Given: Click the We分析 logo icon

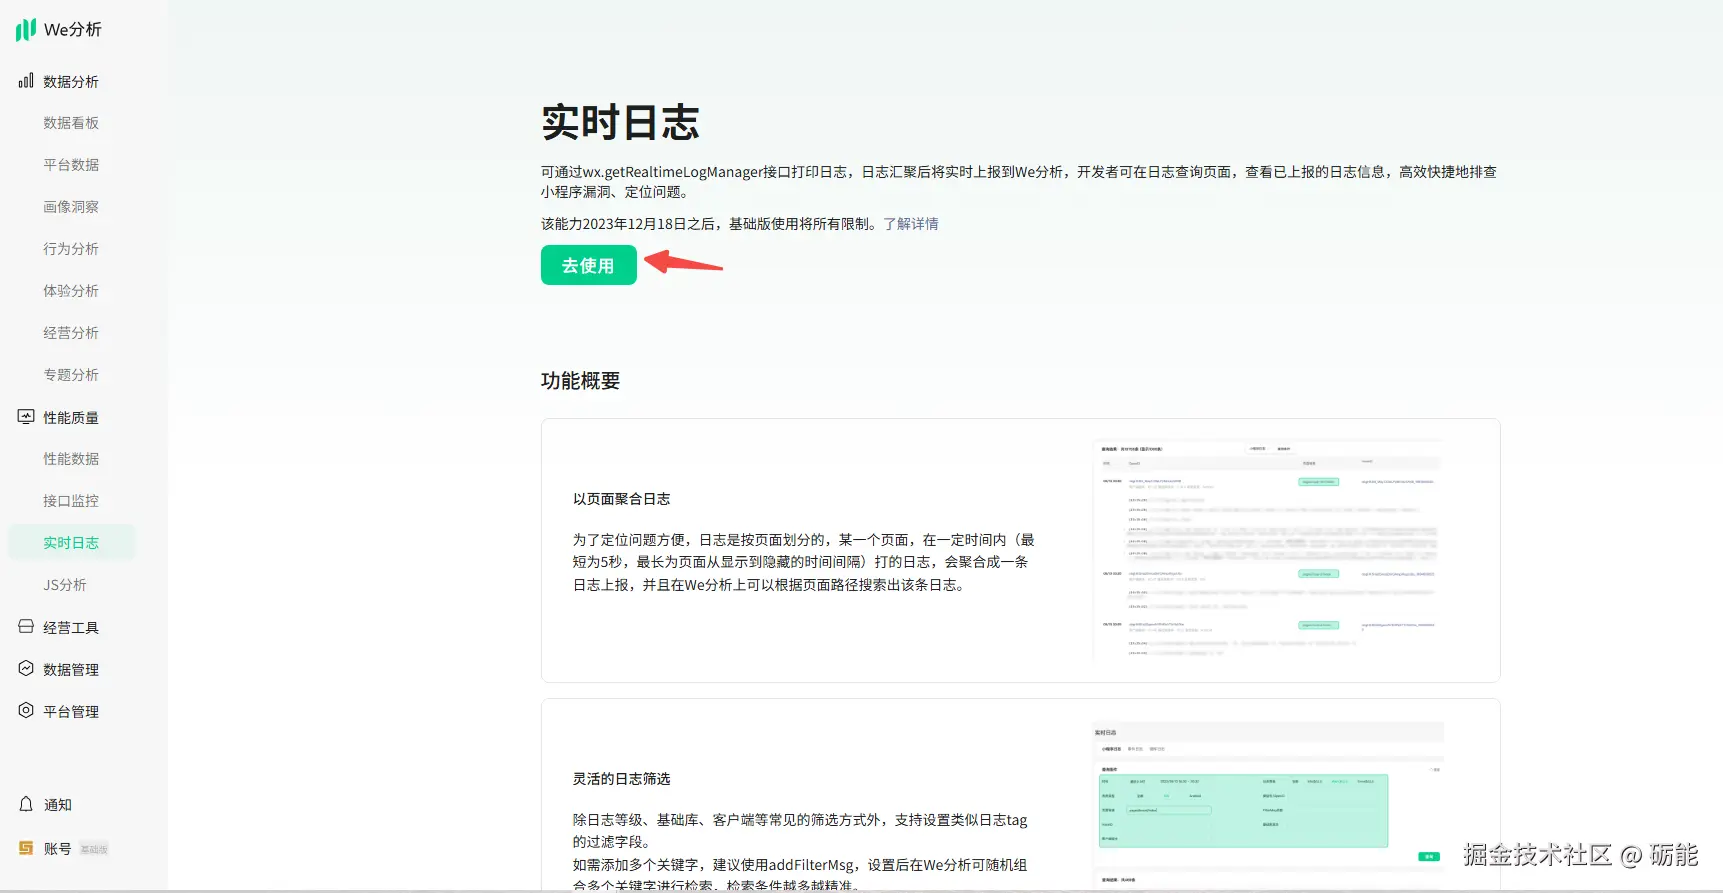Looking at the screenshot, I should (x=26, y=30).
